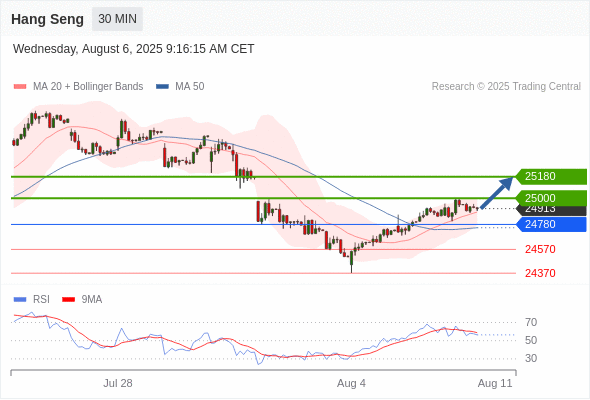
Task: Click the 24570 support level label
Action: 540,249
